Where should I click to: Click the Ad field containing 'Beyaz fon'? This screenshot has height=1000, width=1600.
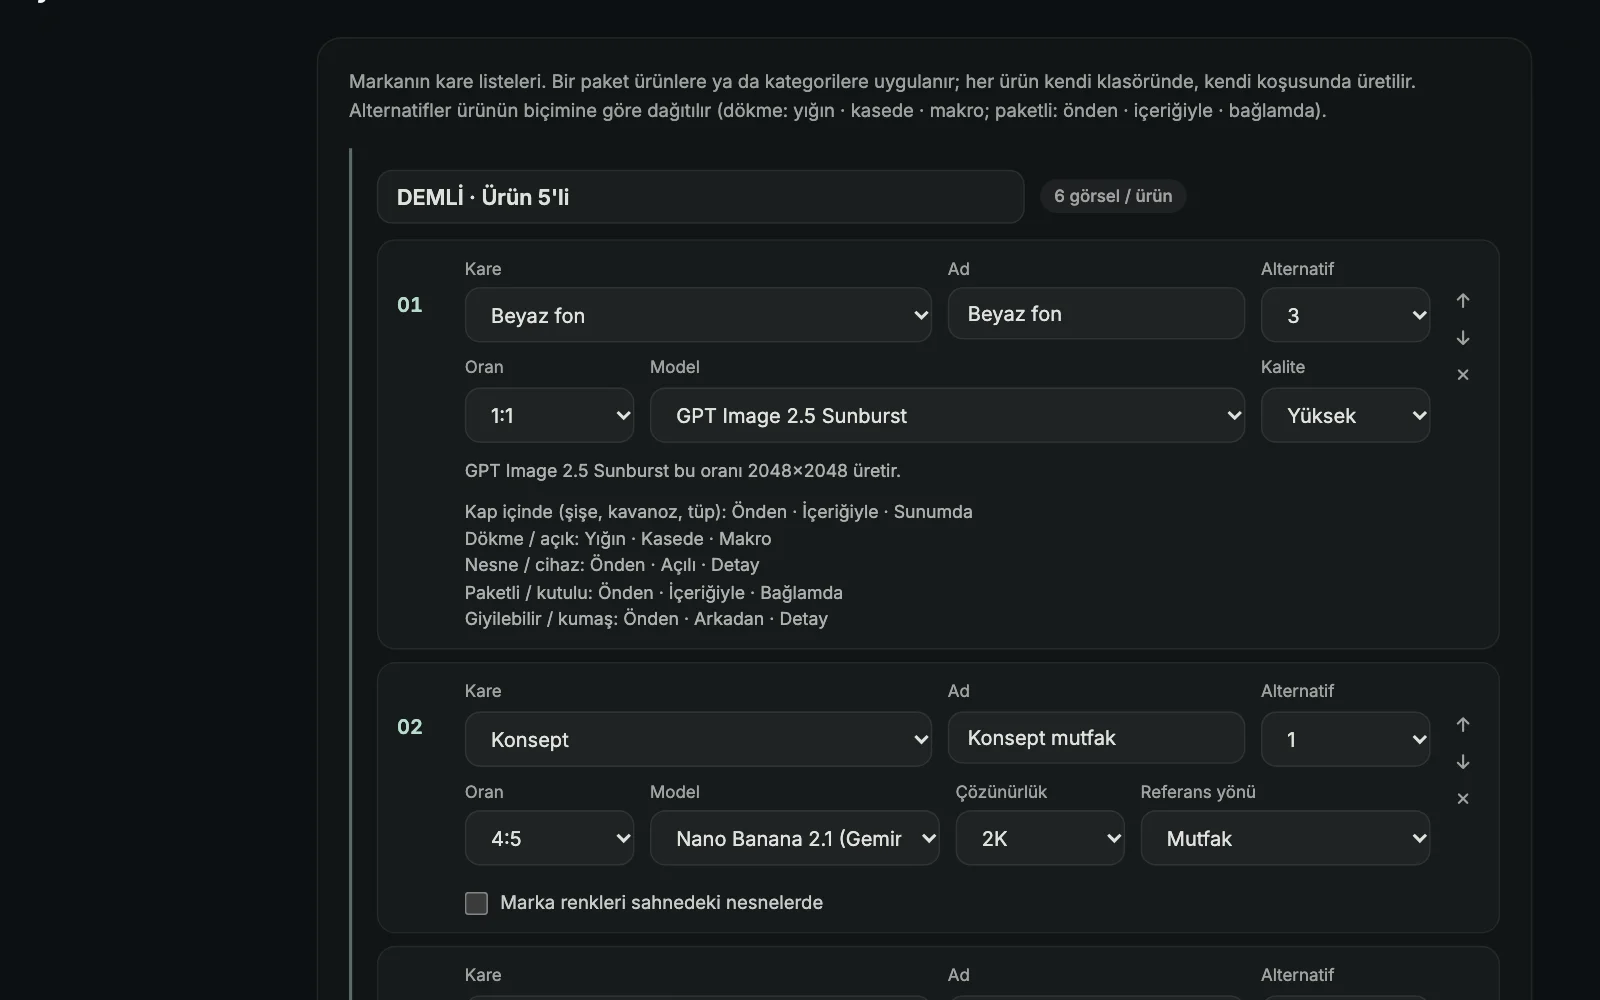1096,314
